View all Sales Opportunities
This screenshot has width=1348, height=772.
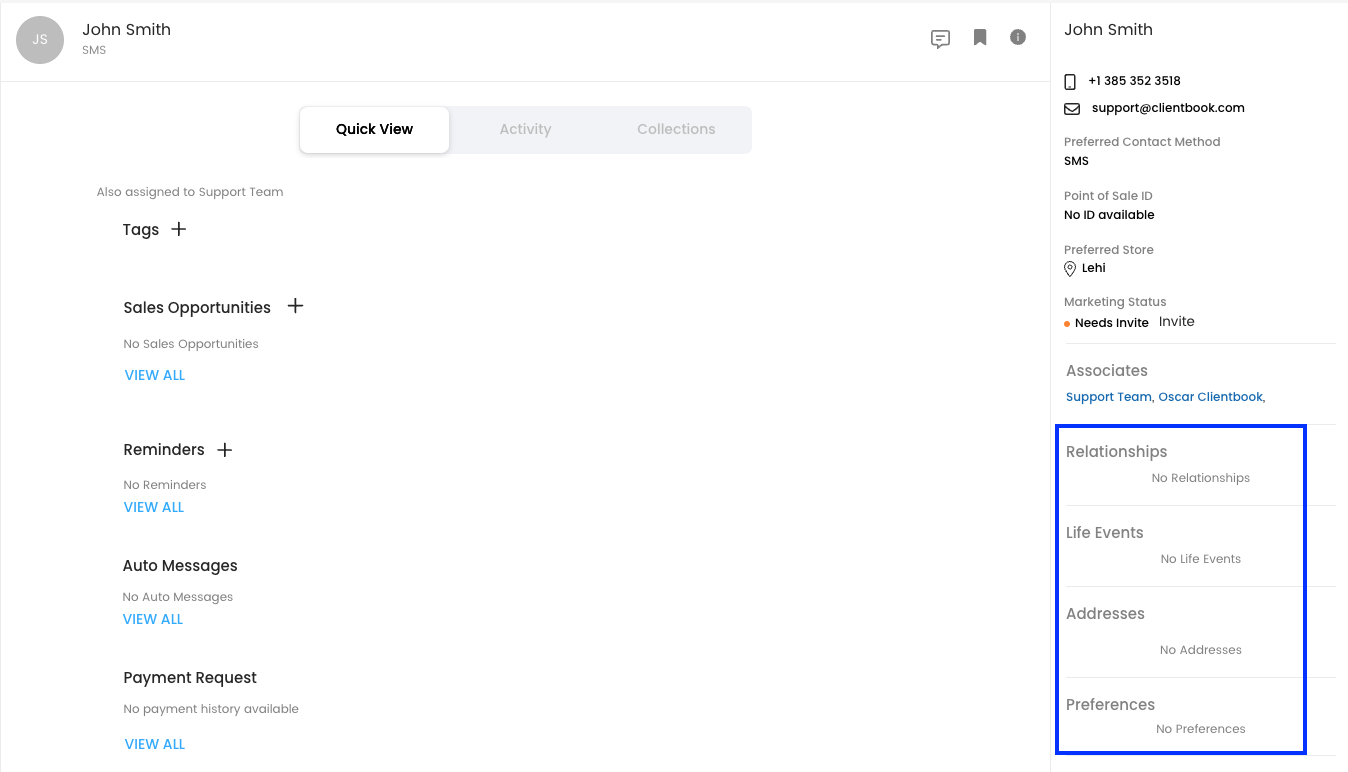coord(155,375)
